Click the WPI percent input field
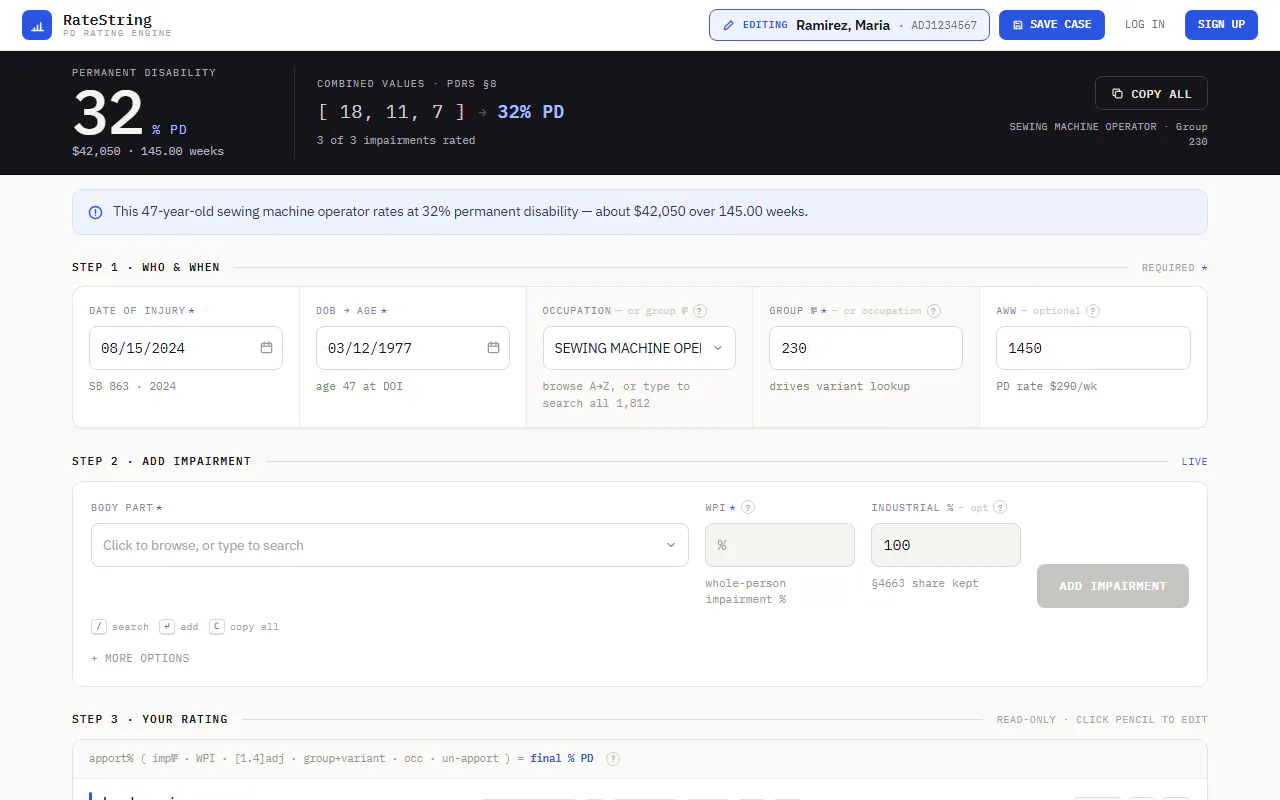Image resolution: width=1280 pixels, height=800 pixels. pos(780,545)
